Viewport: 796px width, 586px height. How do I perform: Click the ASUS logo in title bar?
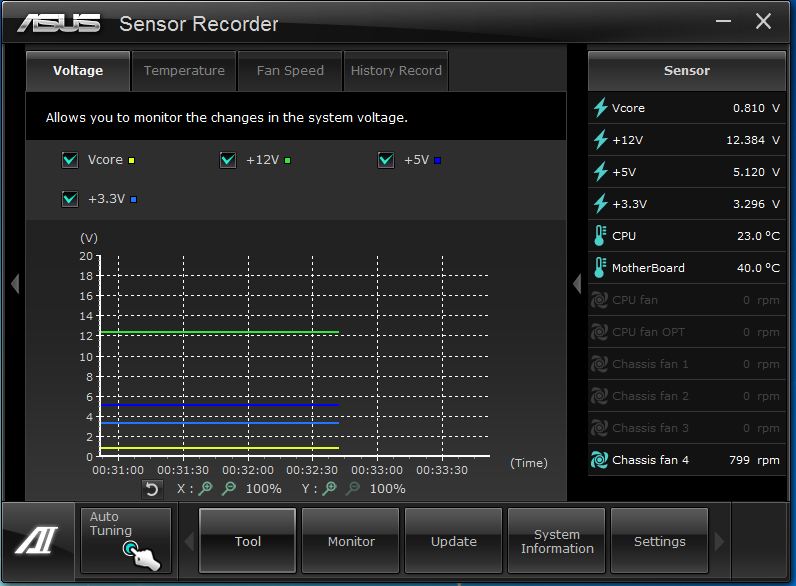59,23
